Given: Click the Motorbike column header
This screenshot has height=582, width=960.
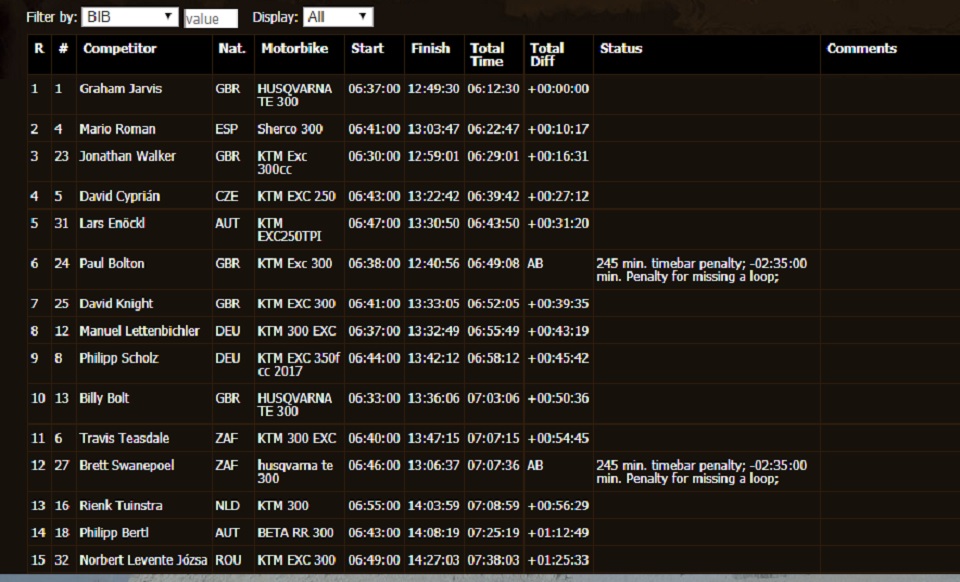Looking at the screenshot, I should (x=292, y=48).
